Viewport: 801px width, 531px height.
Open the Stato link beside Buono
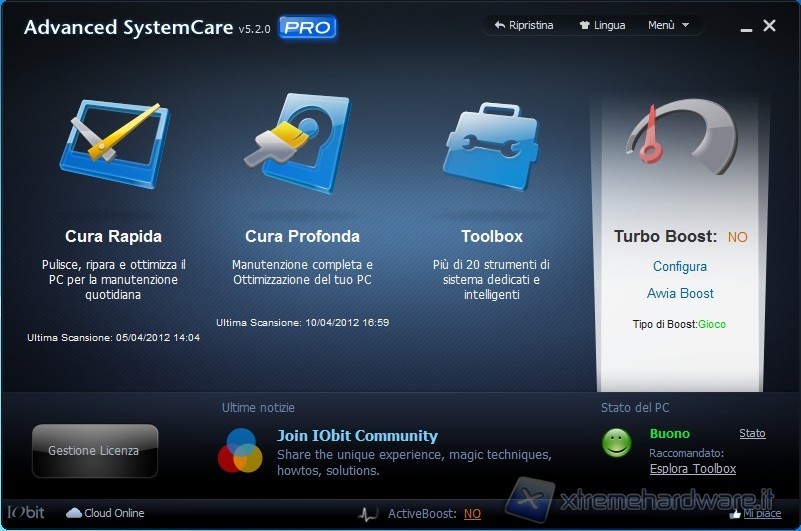(x=752, y=433)
